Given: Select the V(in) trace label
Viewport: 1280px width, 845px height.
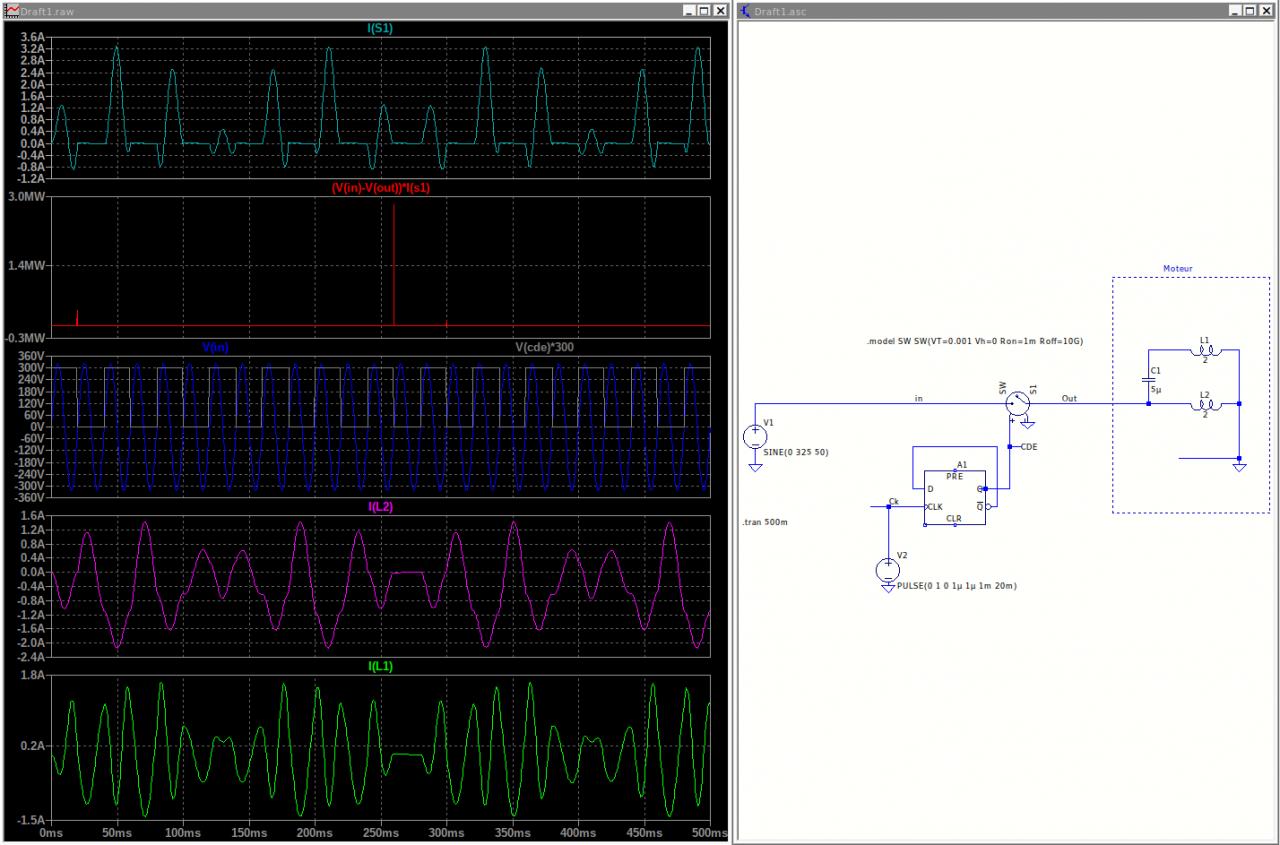Looking at the screenshot, I should pyautogui.click(x=215, y=347).
